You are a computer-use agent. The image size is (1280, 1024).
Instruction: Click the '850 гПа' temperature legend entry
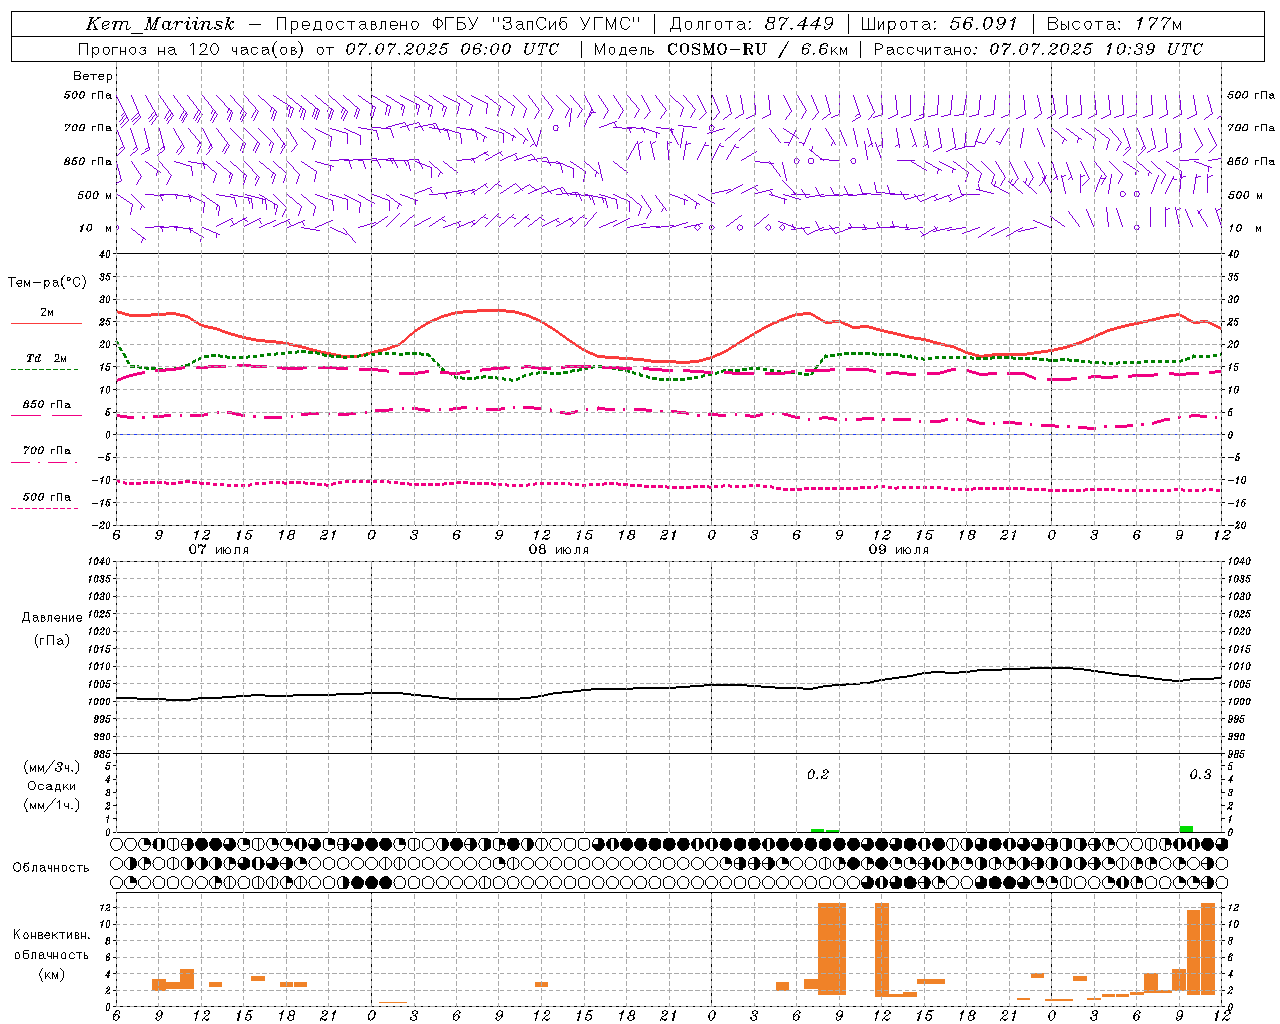[46, 405]
